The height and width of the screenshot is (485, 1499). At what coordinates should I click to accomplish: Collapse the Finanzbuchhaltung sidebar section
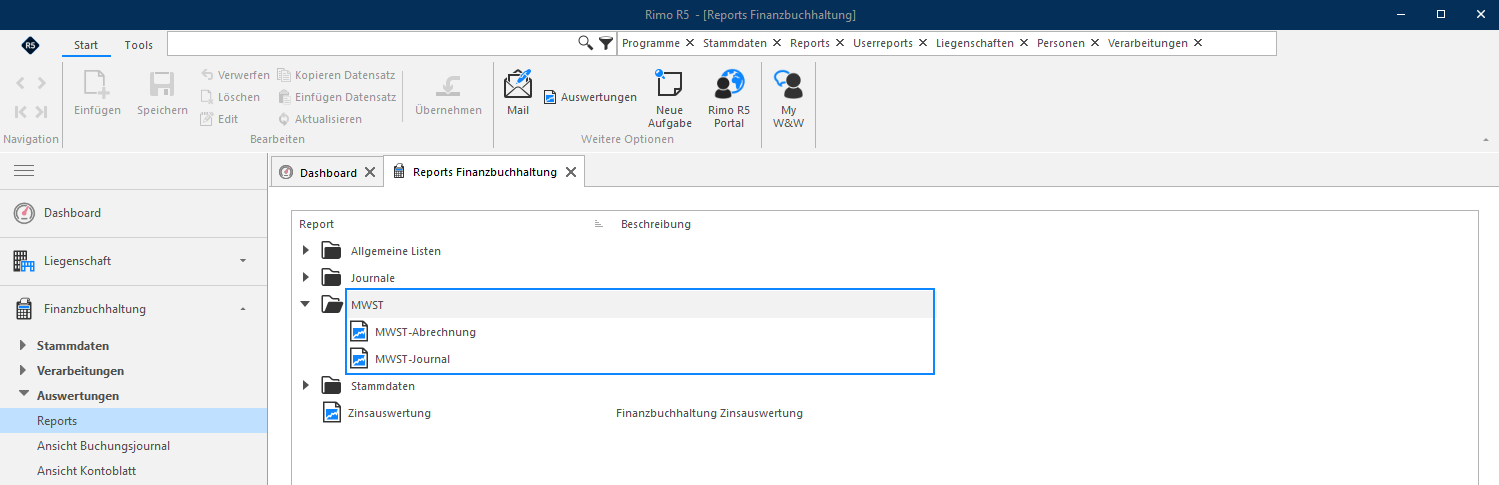point(243,309)
